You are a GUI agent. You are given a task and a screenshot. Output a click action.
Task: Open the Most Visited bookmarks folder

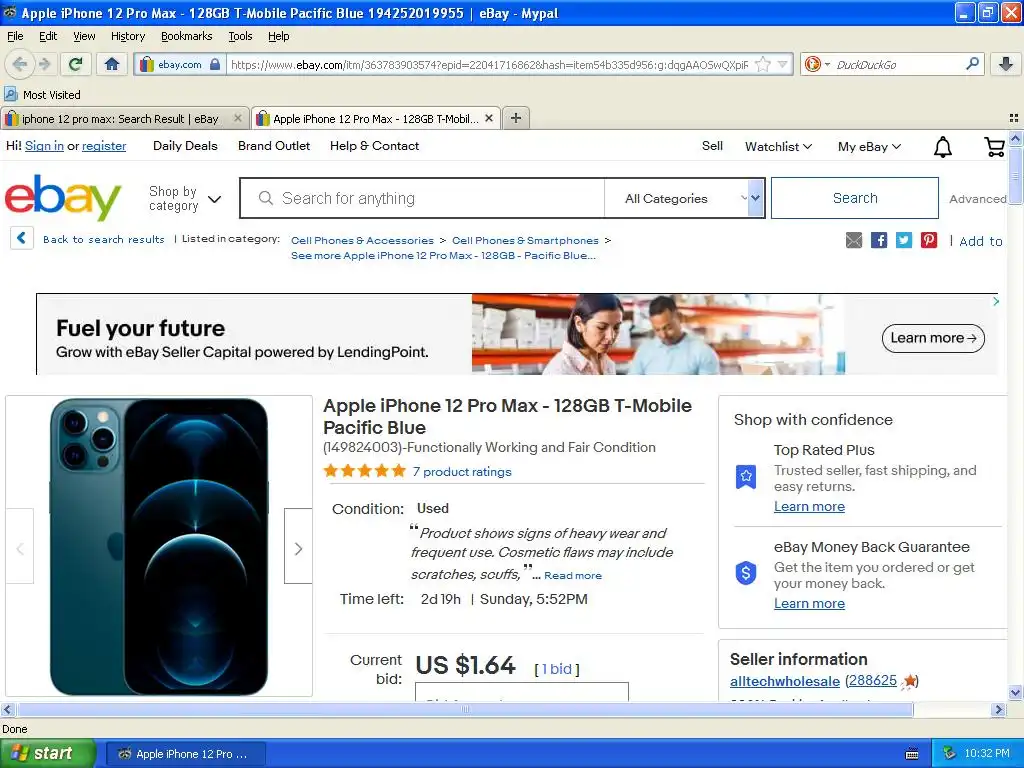43,95
